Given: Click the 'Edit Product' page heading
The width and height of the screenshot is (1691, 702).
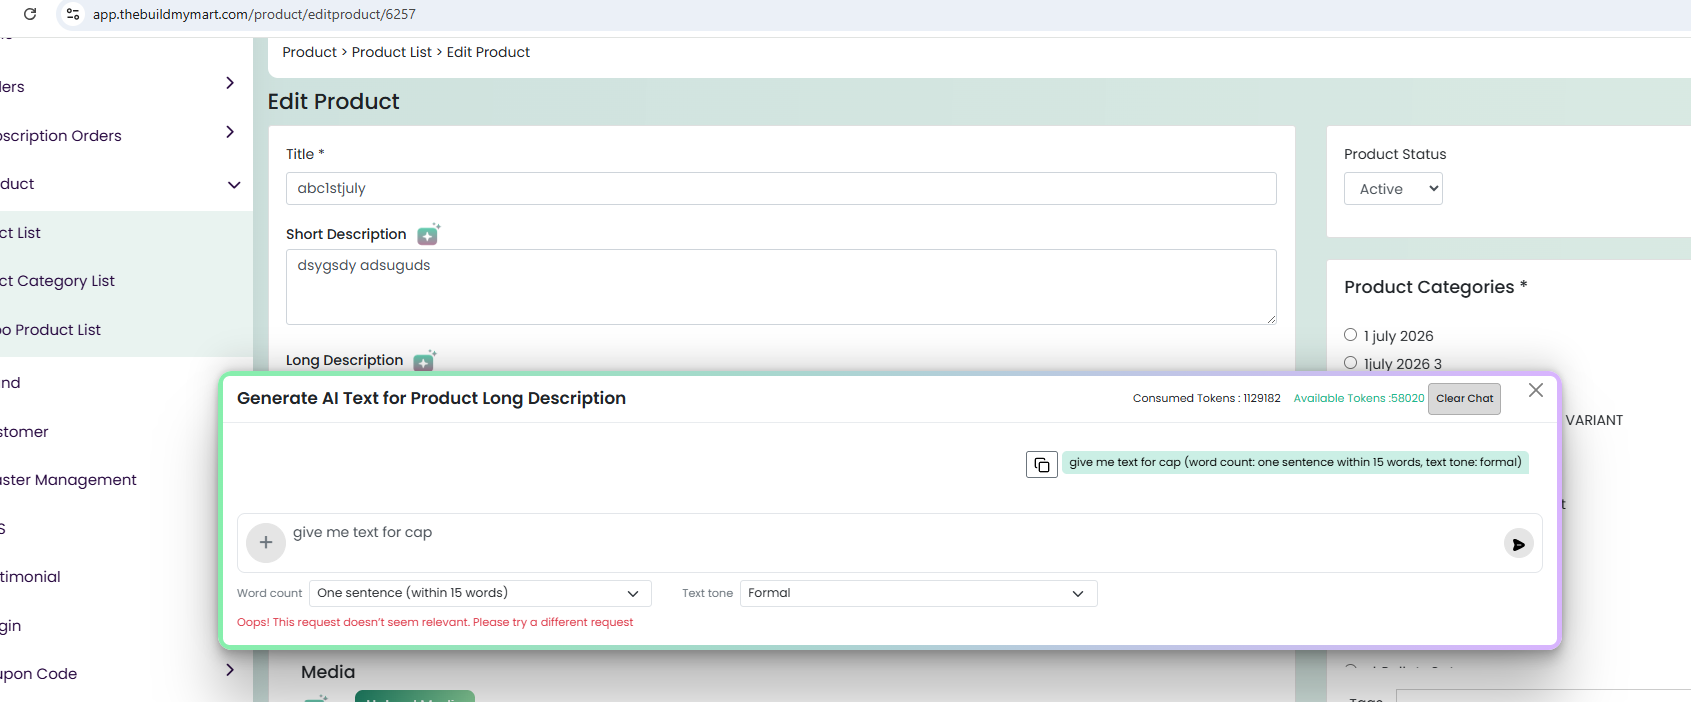Looking at the screenshot, I should (333, 102).
